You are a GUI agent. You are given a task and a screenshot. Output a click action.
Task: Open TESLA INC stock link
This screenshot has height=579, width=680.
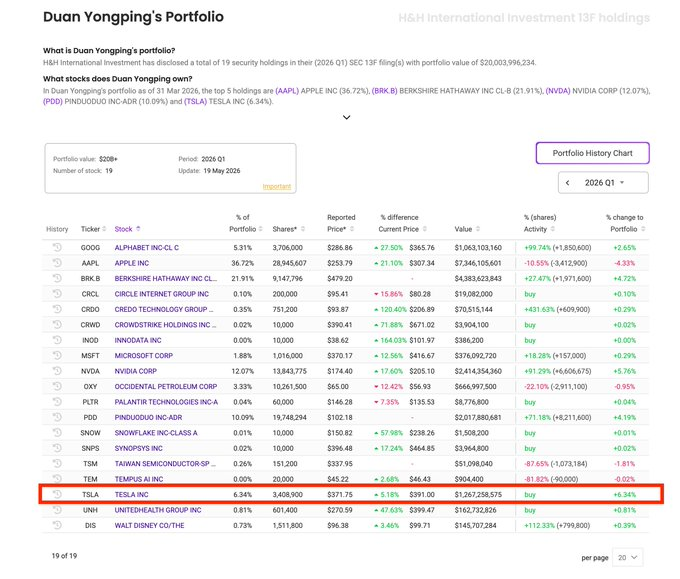(x=131, y=494)
